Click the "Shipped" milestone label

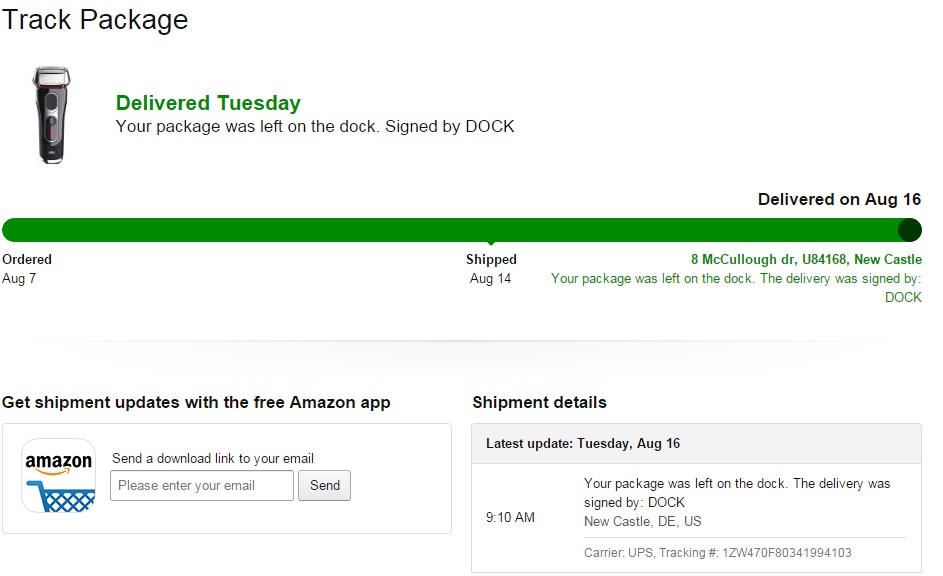tap(491, 259)
